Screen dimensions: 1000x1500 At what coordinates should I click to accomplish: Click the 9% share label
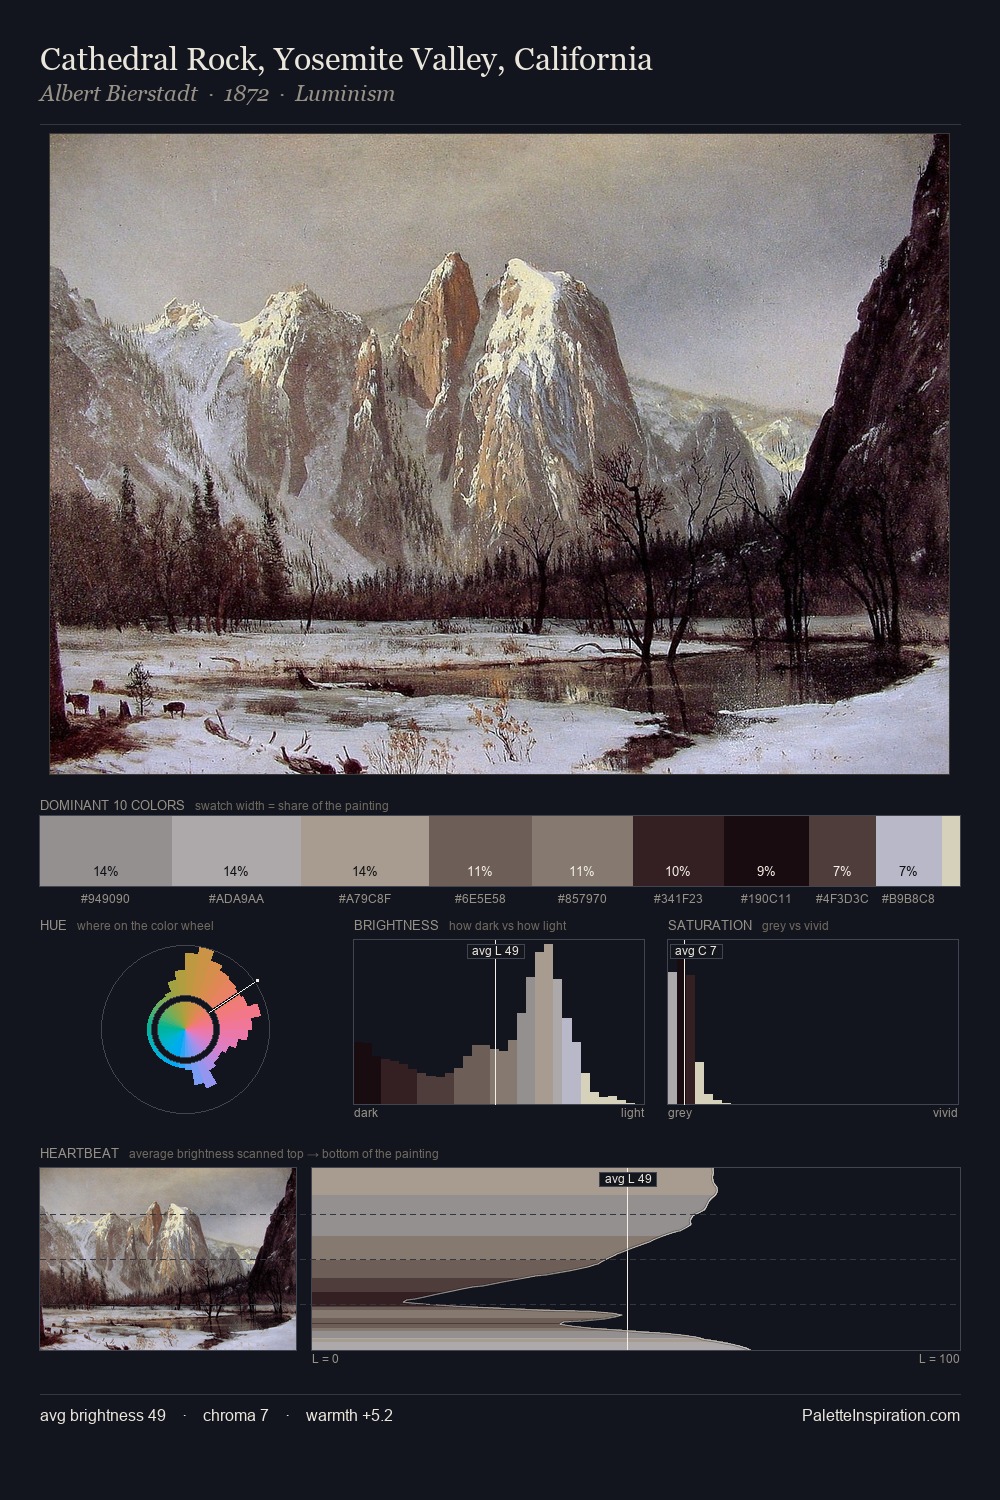coord(766,871)
